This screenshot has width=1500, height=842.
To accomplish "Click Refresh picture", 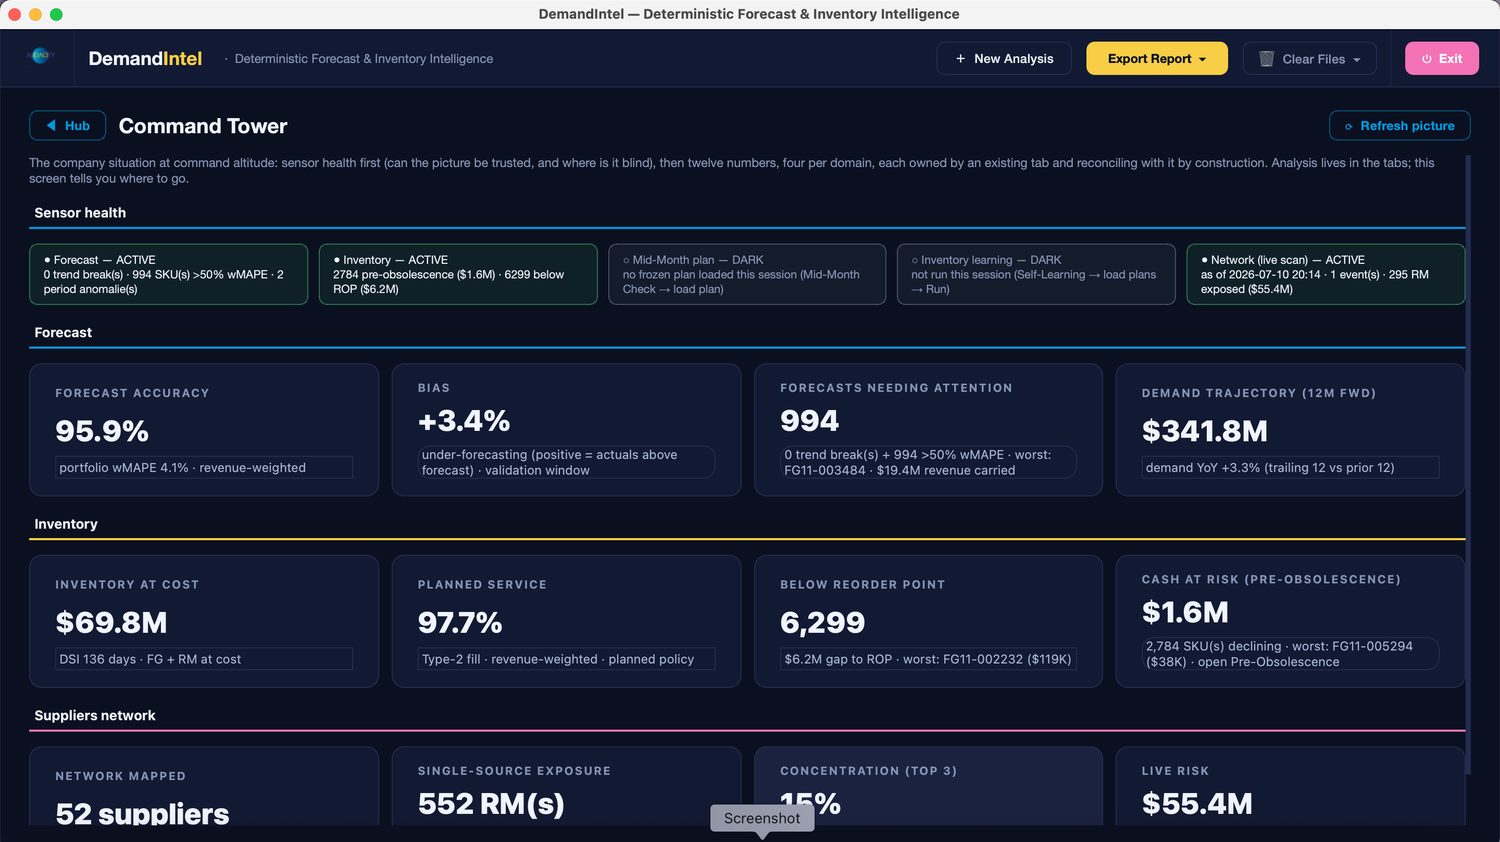I will pos(1399,125).
